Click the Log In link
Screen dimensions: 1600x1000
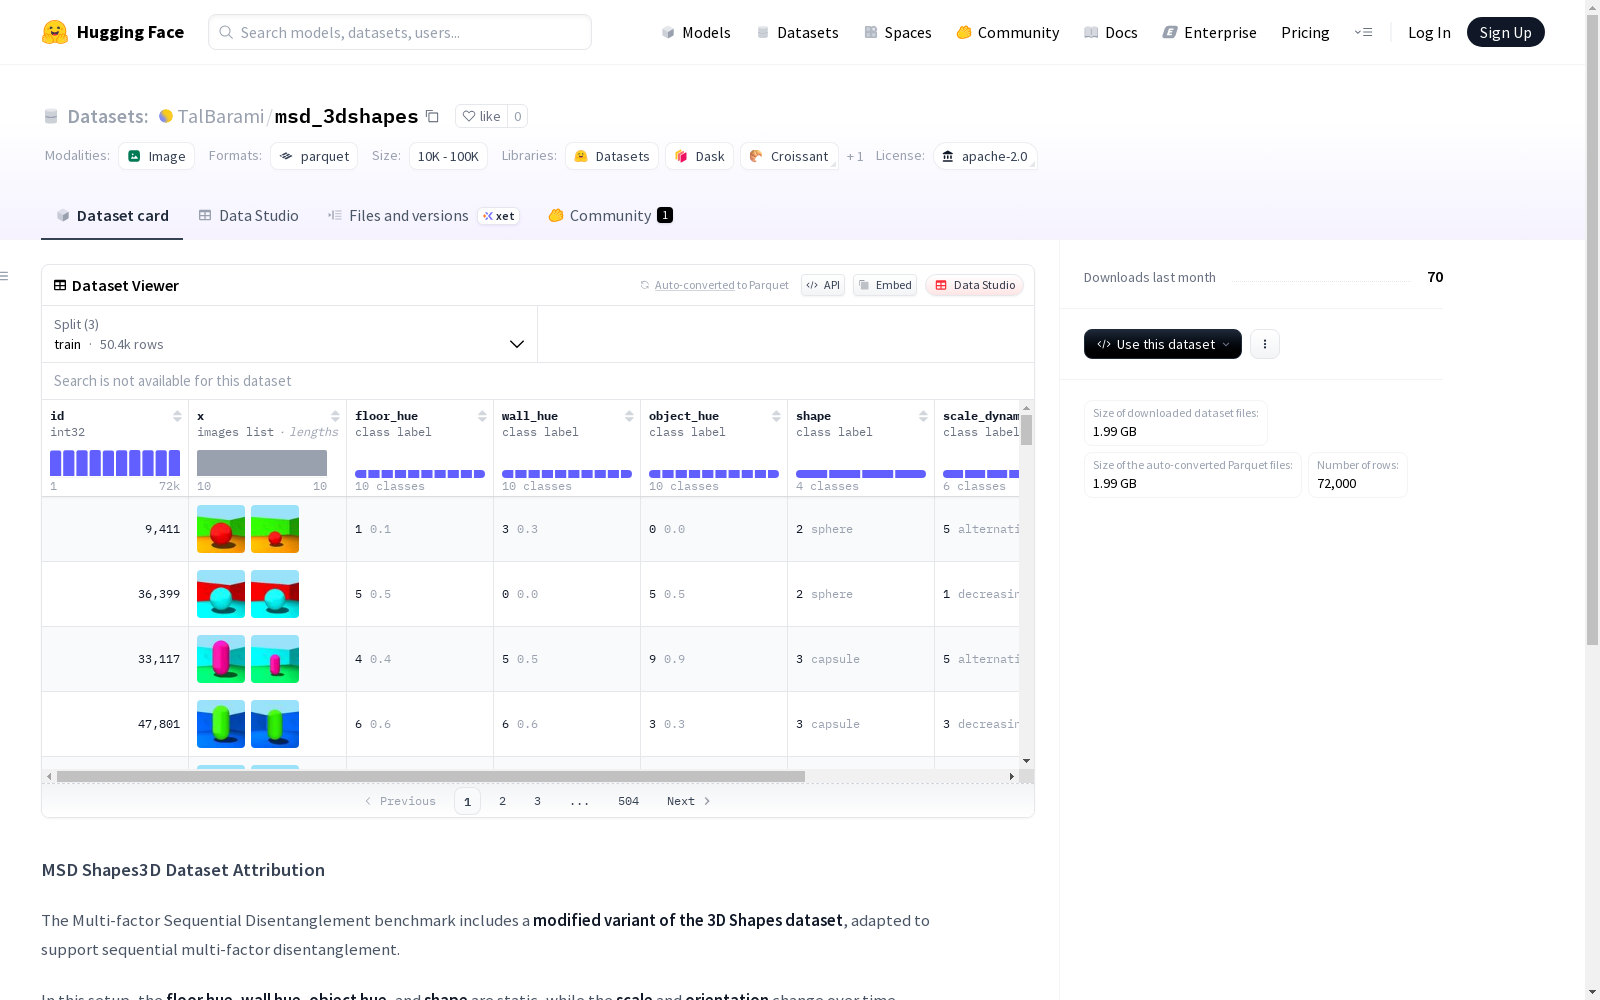click(1429, 32)
